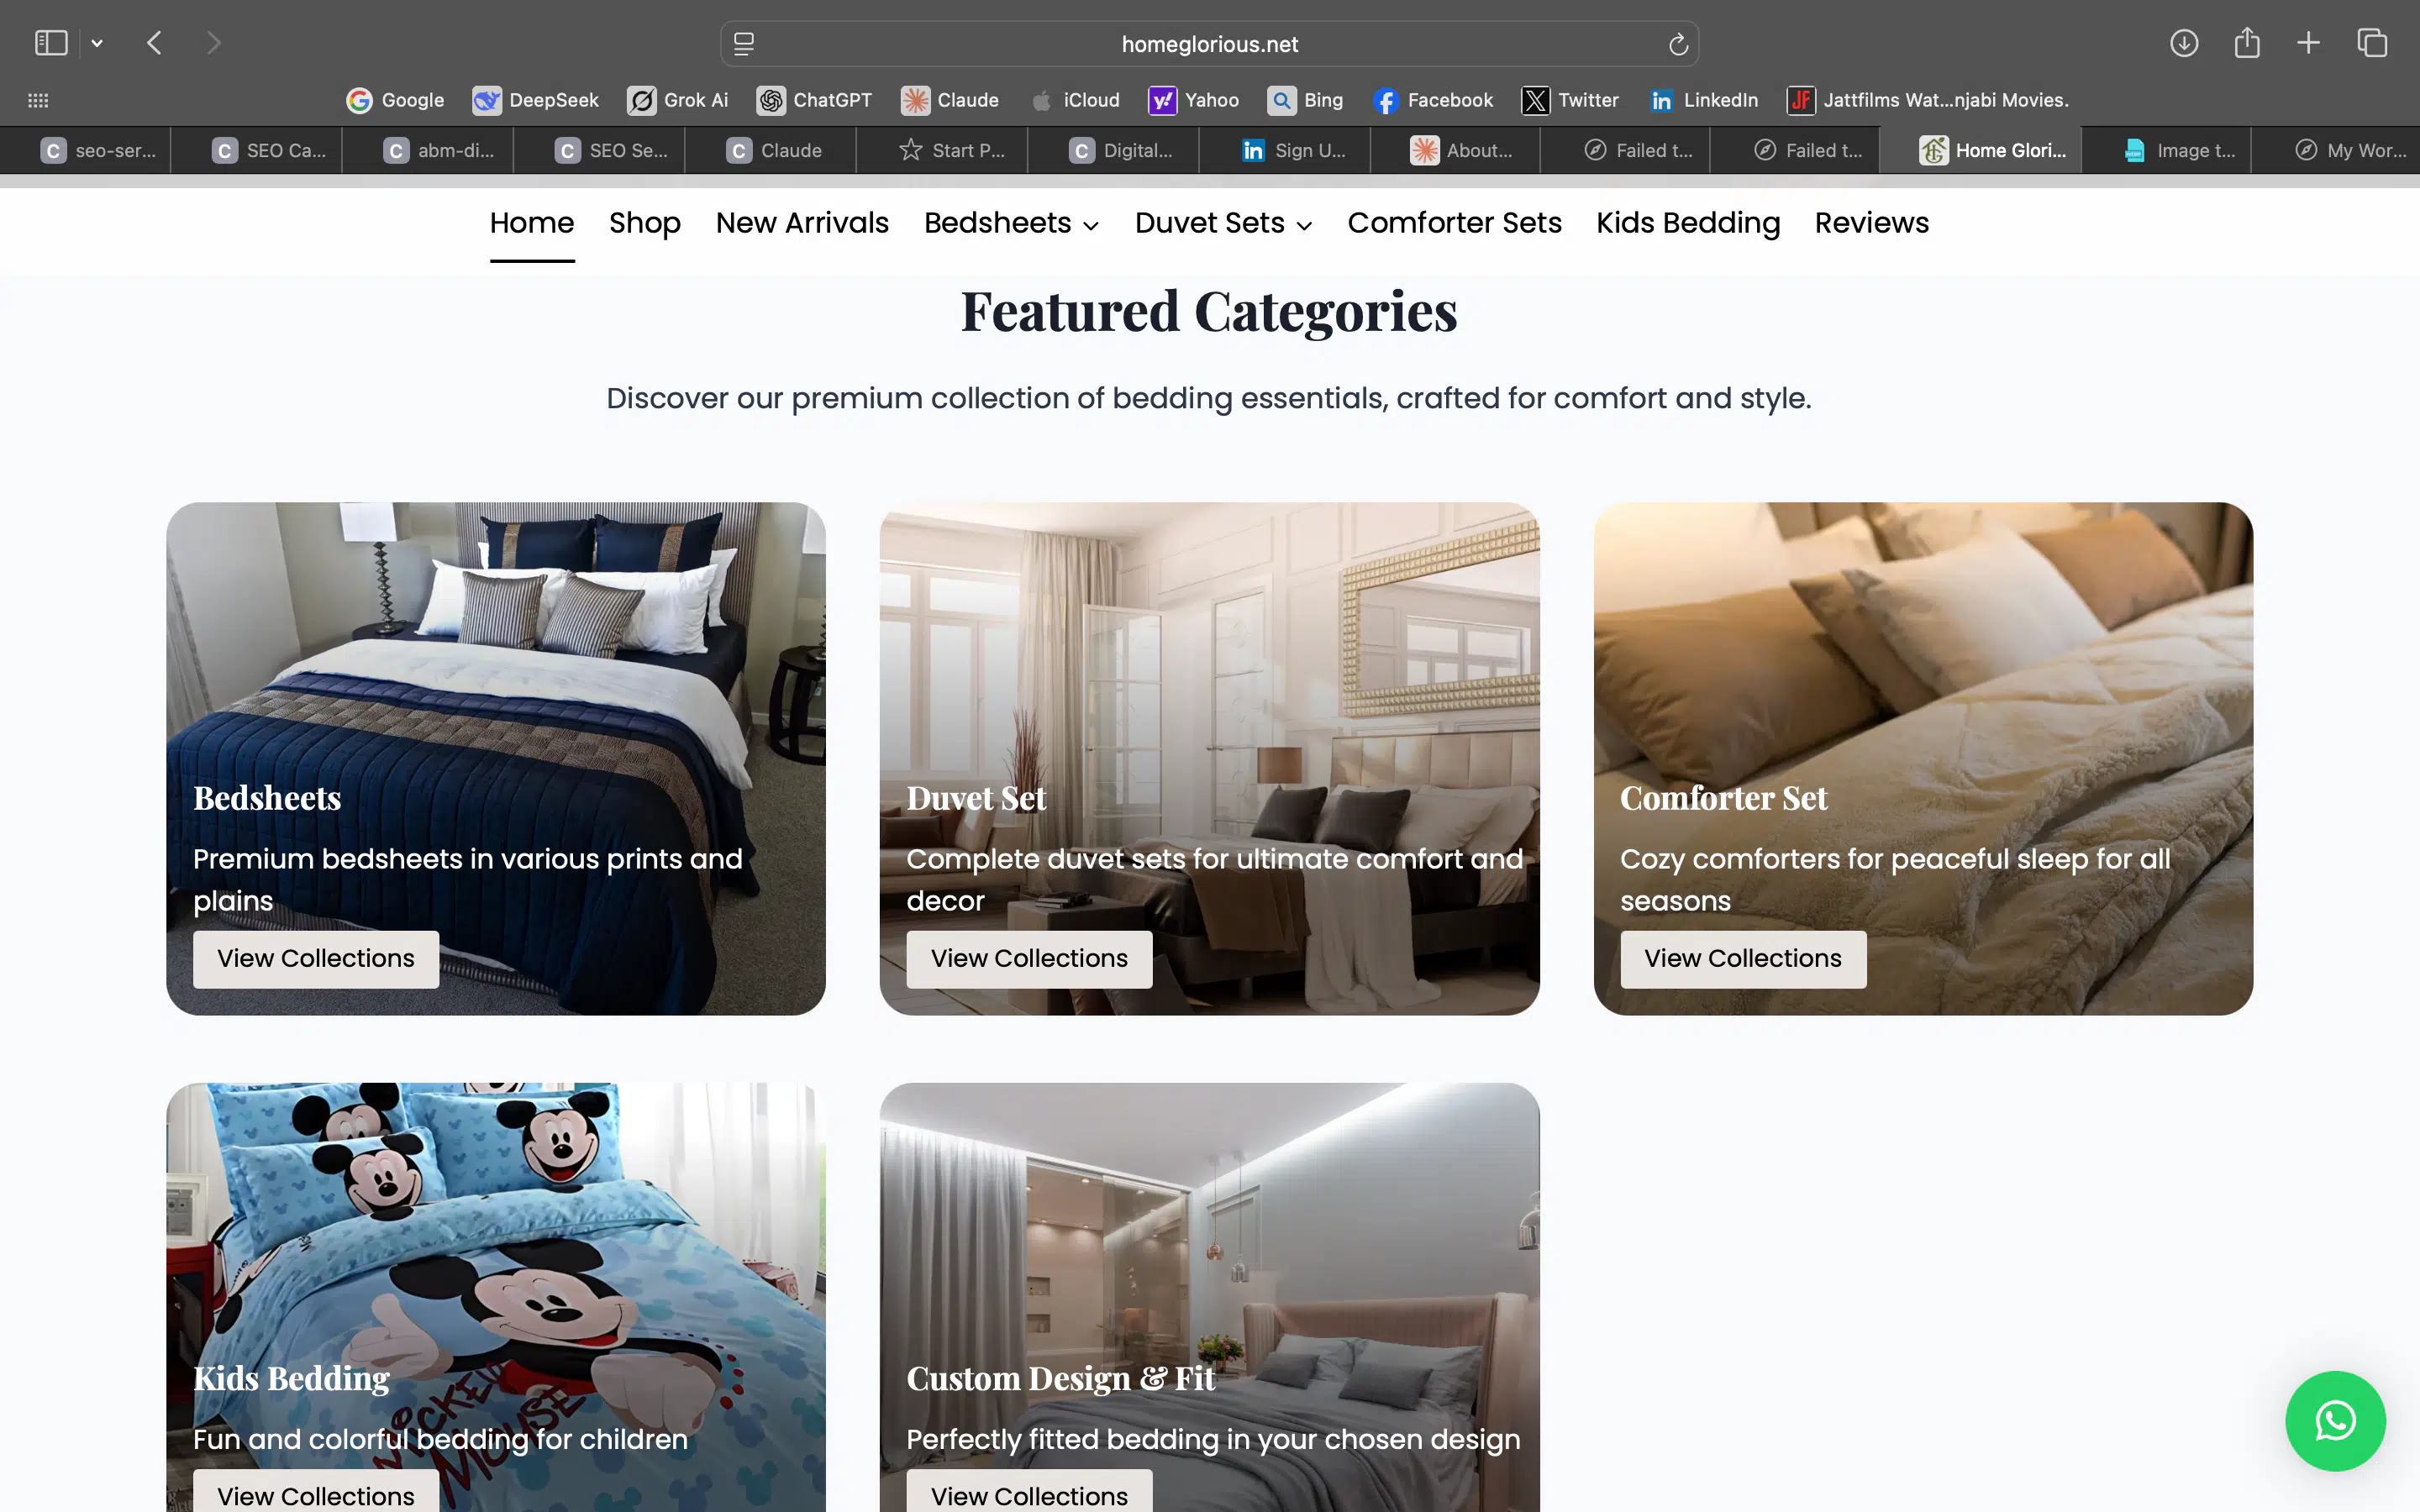2420x1512 pixels.
Task: Show the tab overview icon
Action: (2372, 43)
